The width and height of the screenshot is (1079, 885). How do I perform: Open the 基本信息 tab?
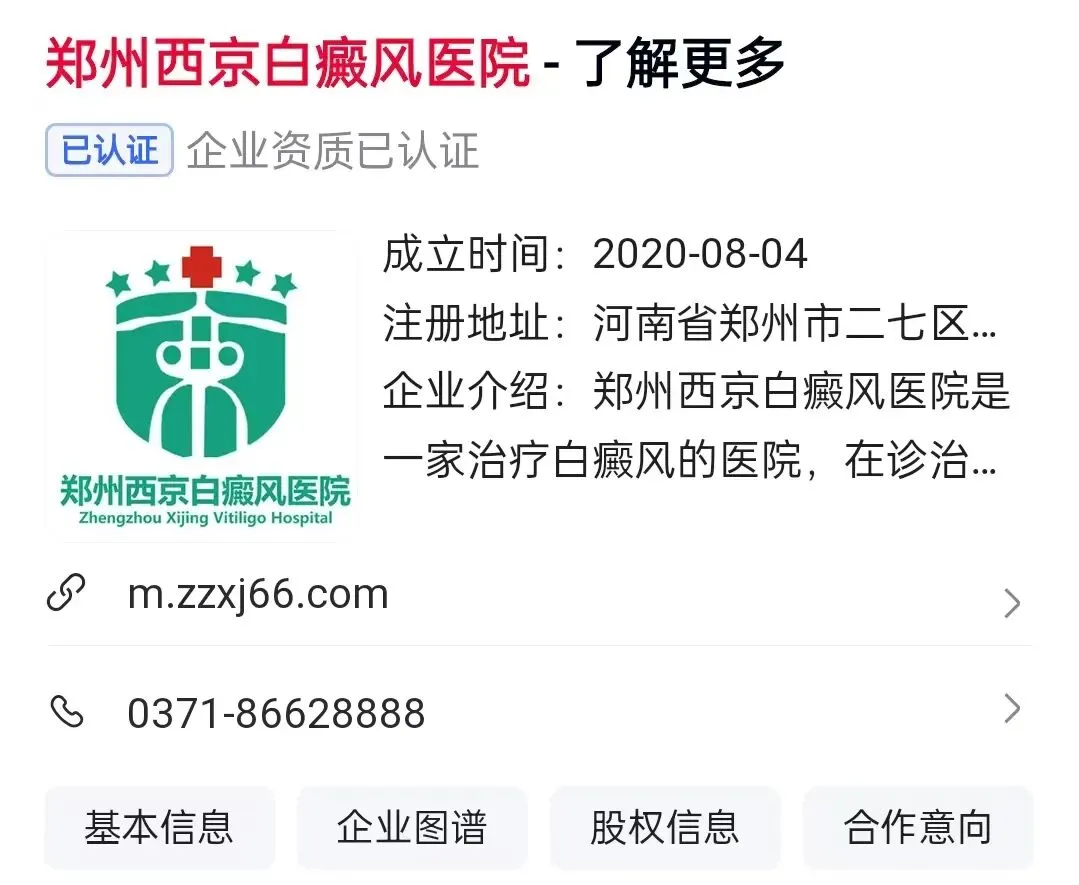tap(160, 827)
